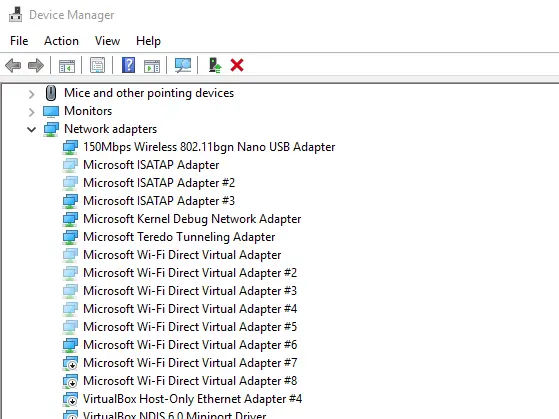Viewport: 559px width, 419px height.
Task: Click disabled icon of Wi-Fi Direct Virtual Adapter #7
Action: [70, 363]
